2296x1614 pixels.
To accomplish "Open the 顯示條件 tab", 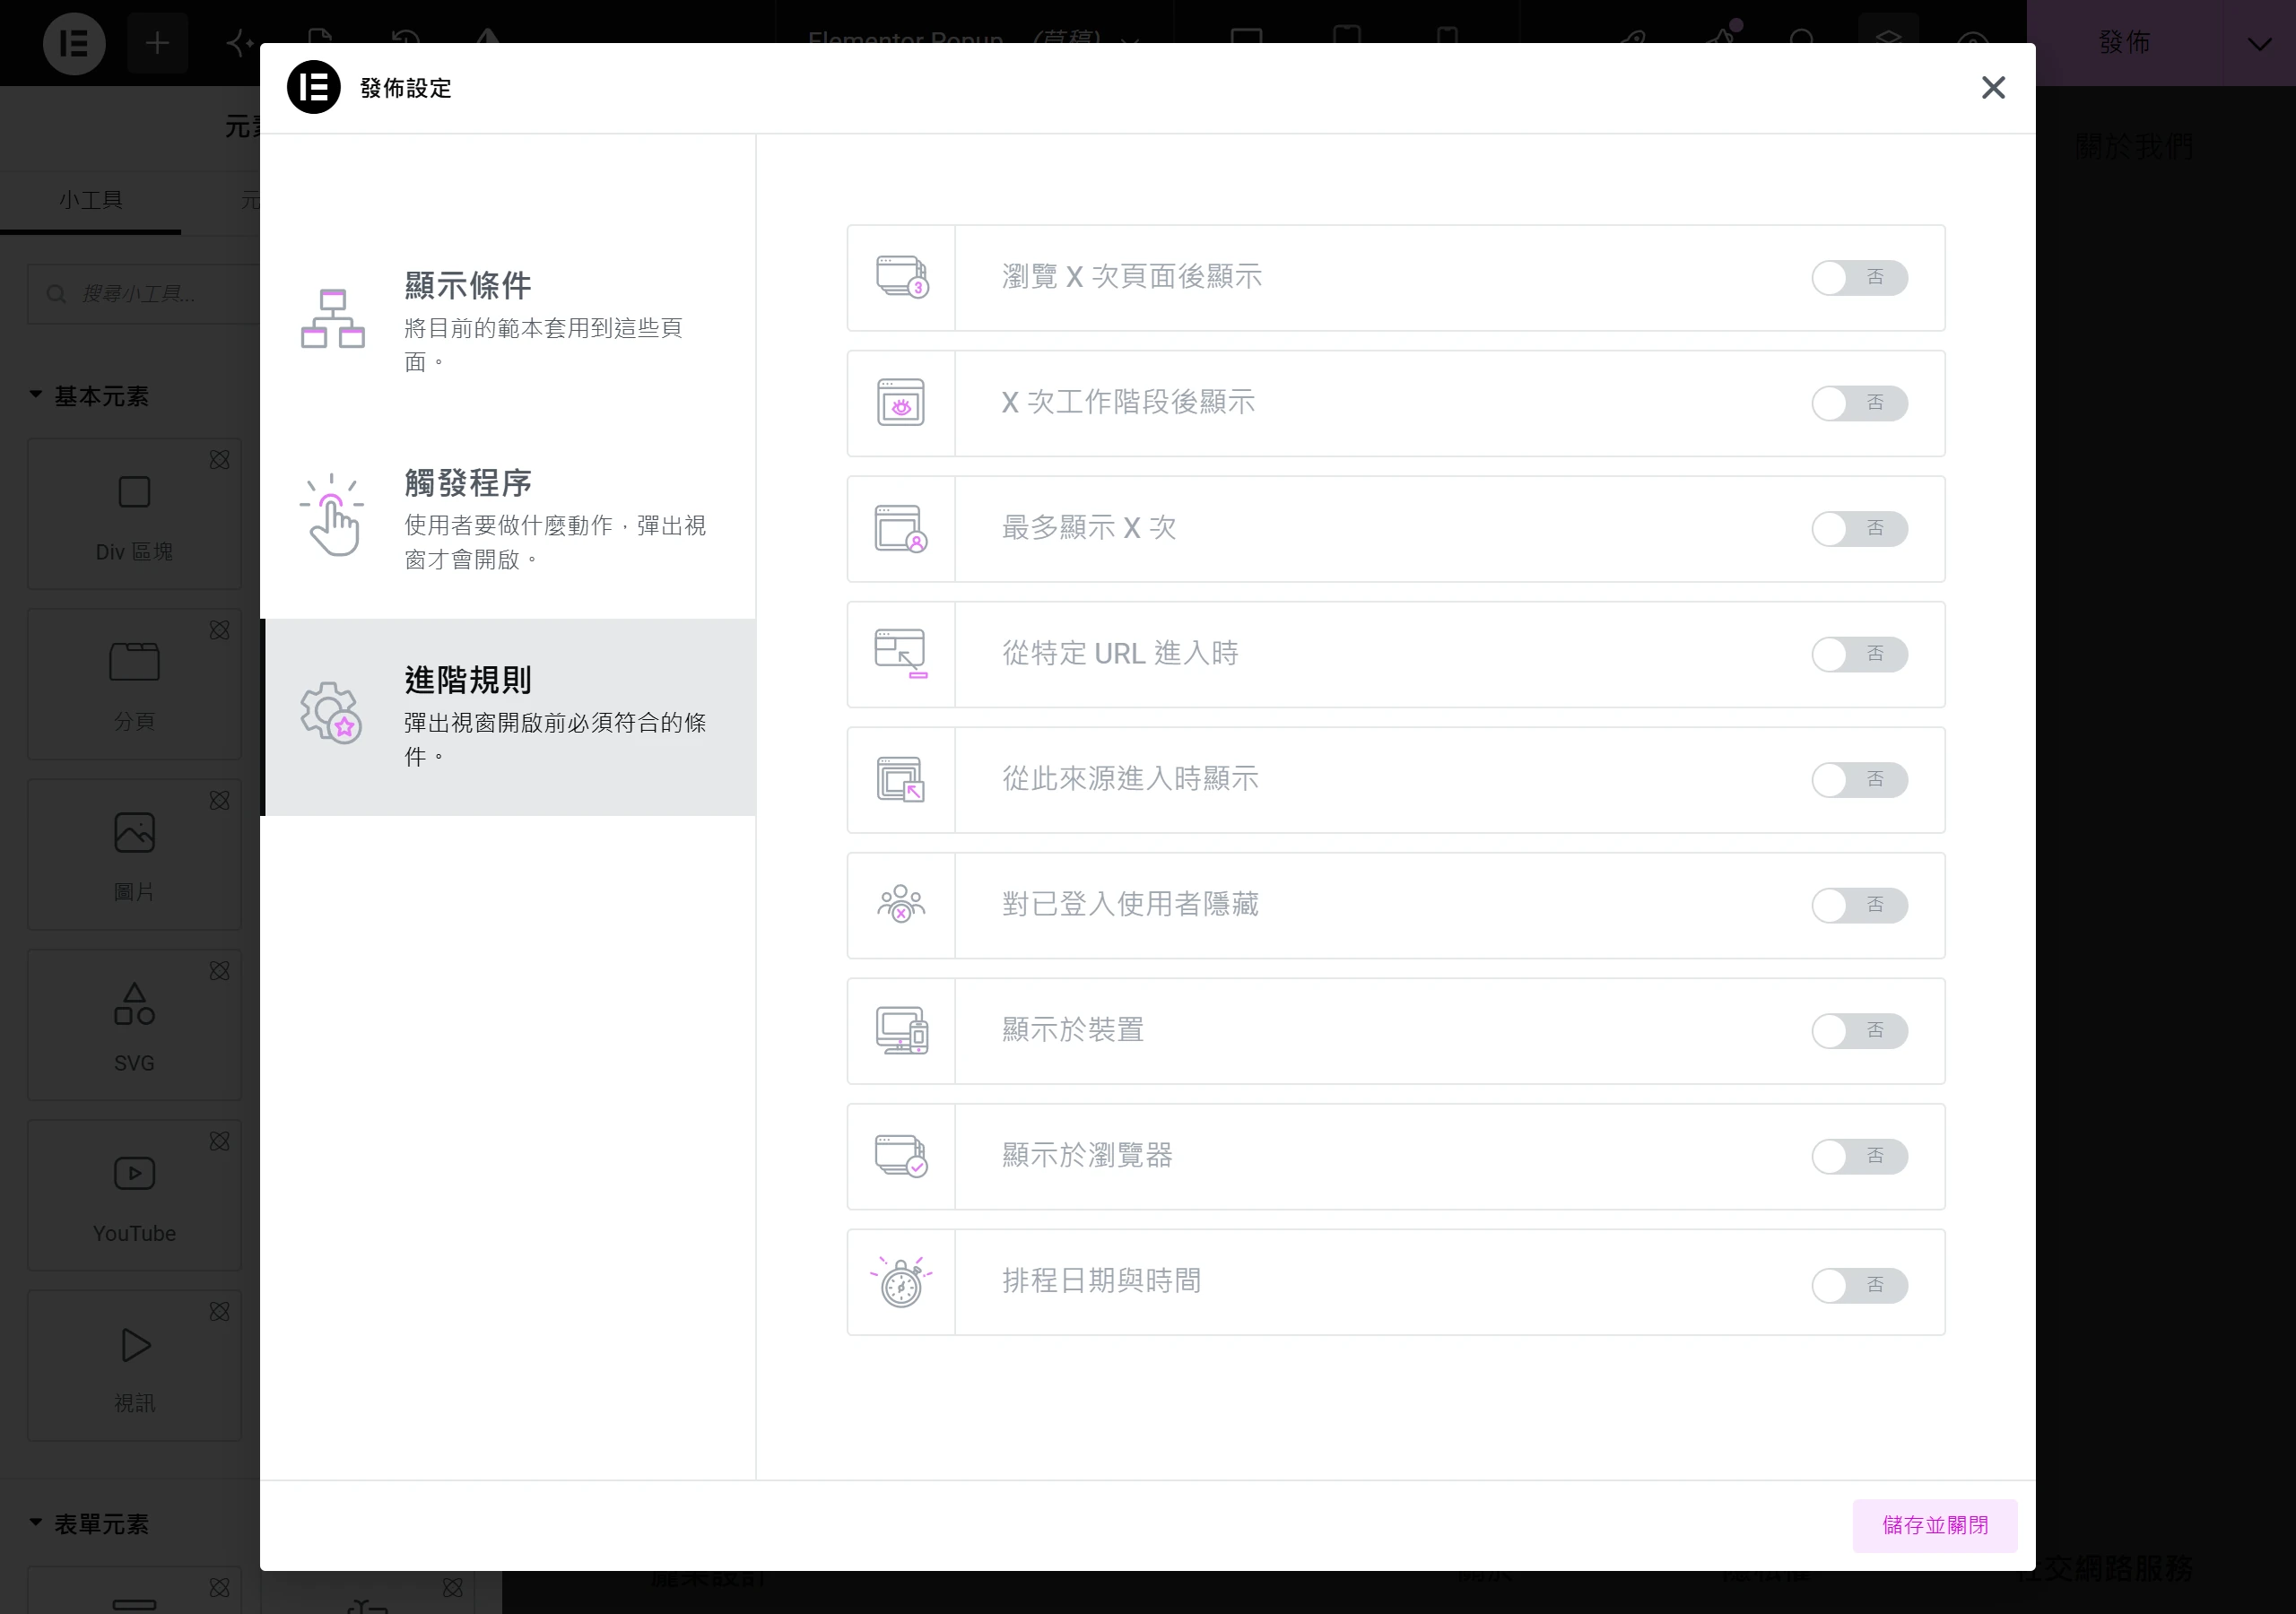I will point(508,322).
